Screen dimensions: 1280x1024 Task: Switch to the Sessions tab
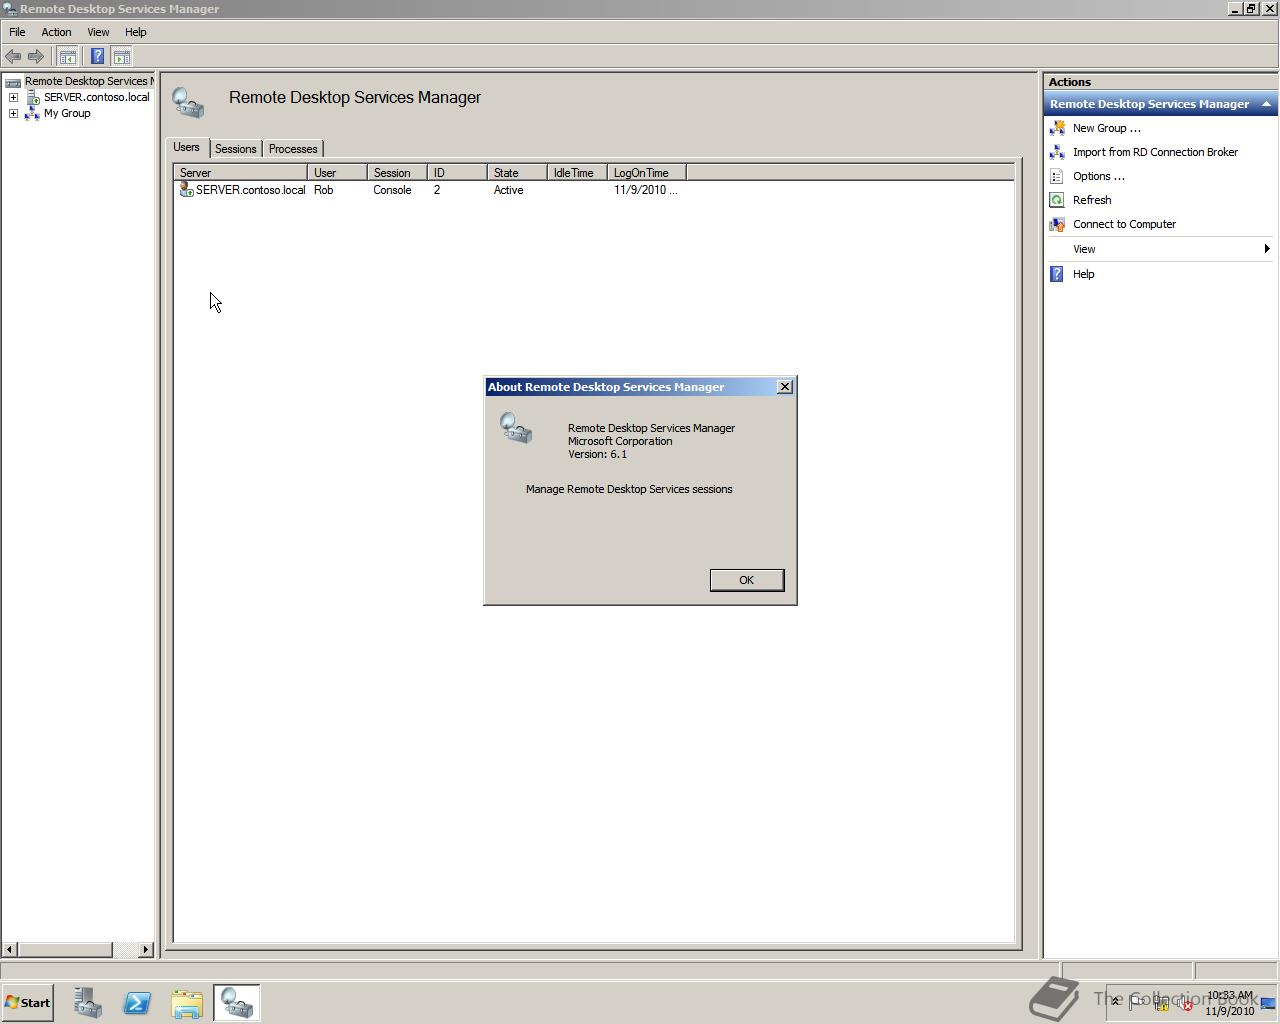pos(236,149)
